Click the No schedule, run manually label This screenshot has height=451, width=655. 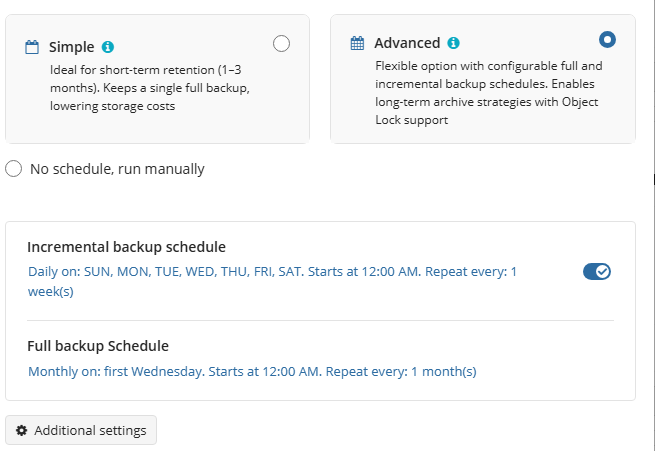coord(117,169)
